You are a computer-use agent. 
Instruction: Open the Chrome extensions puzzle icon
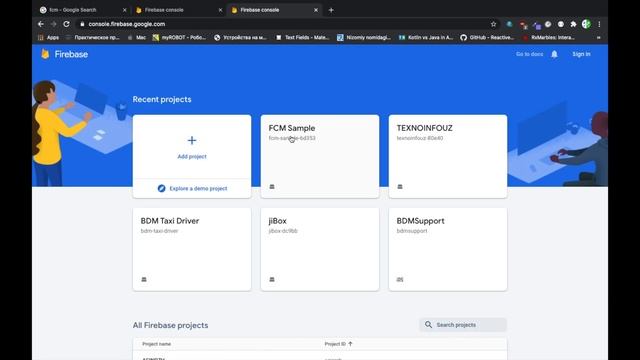tap(573, 24)
